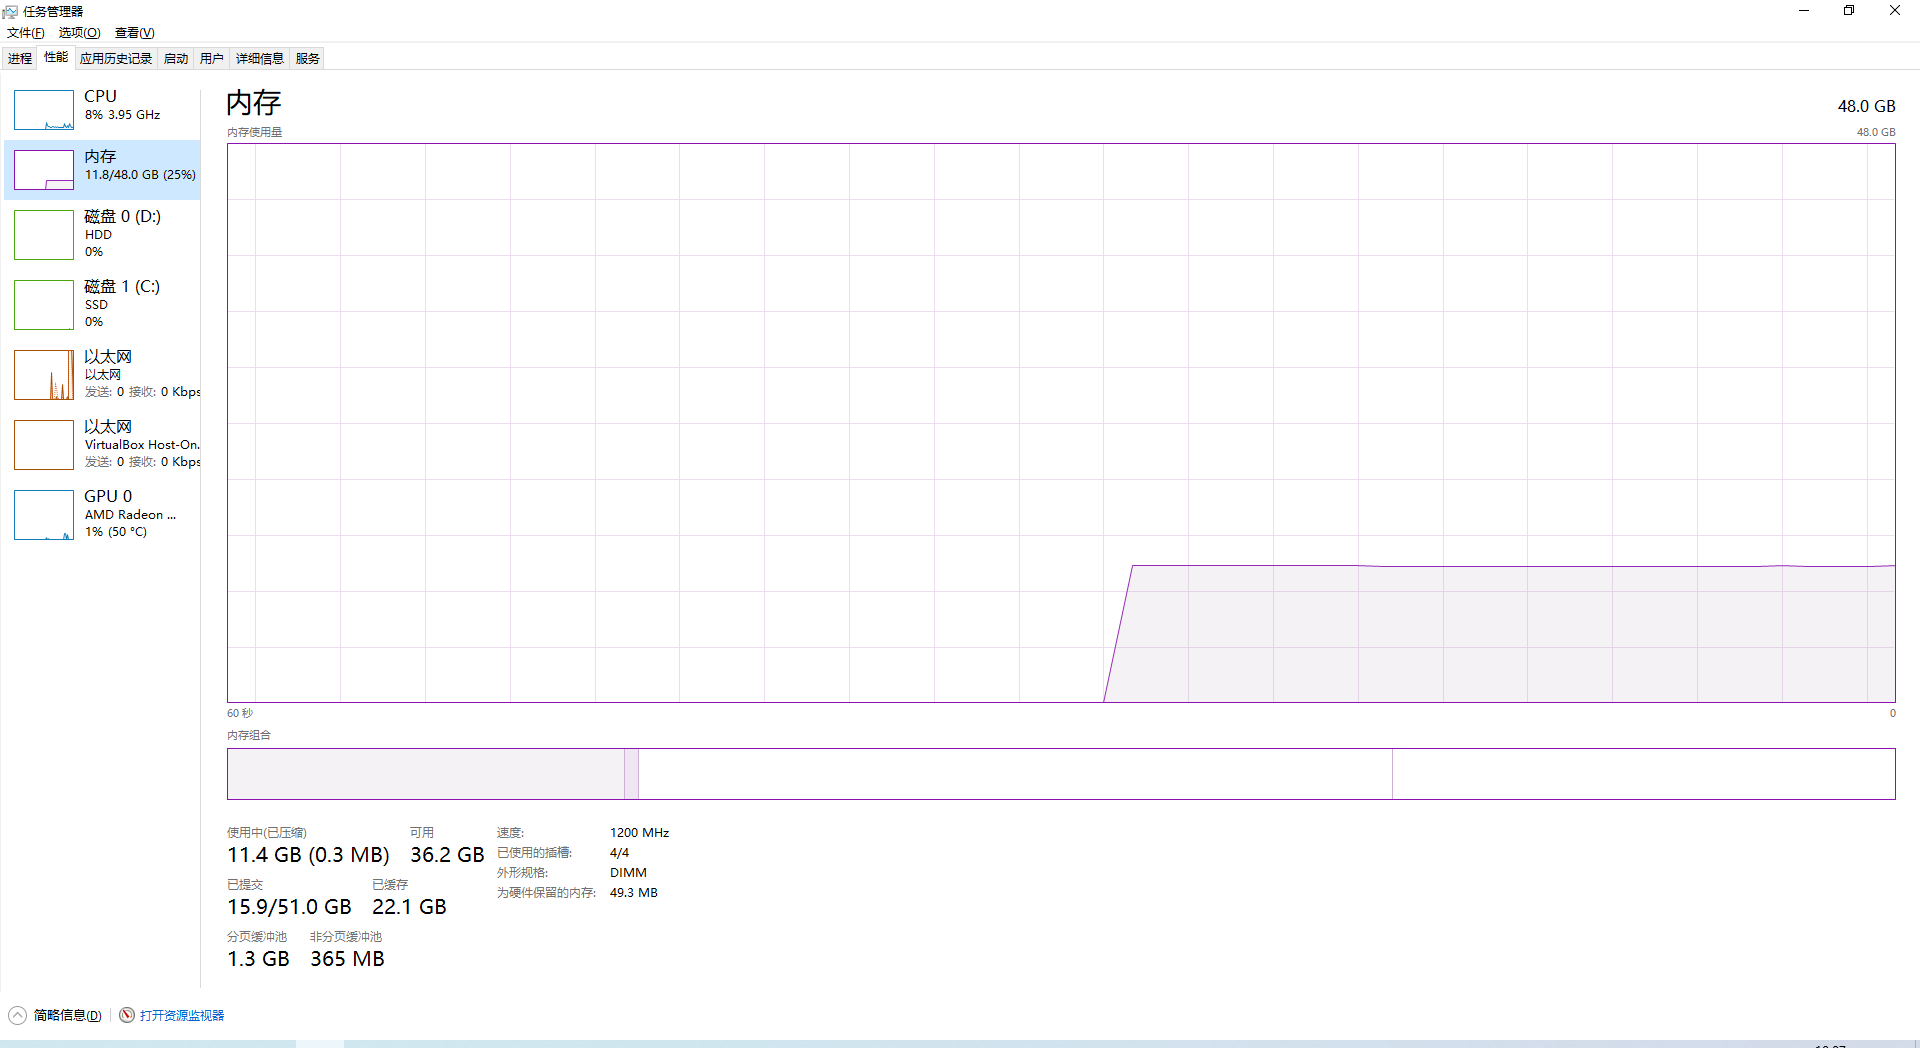Viewport: 1920px width, 1048px height.
Task: Select the VirtualBox Host-Only 以太网 thumbnail
Action: 44,445
